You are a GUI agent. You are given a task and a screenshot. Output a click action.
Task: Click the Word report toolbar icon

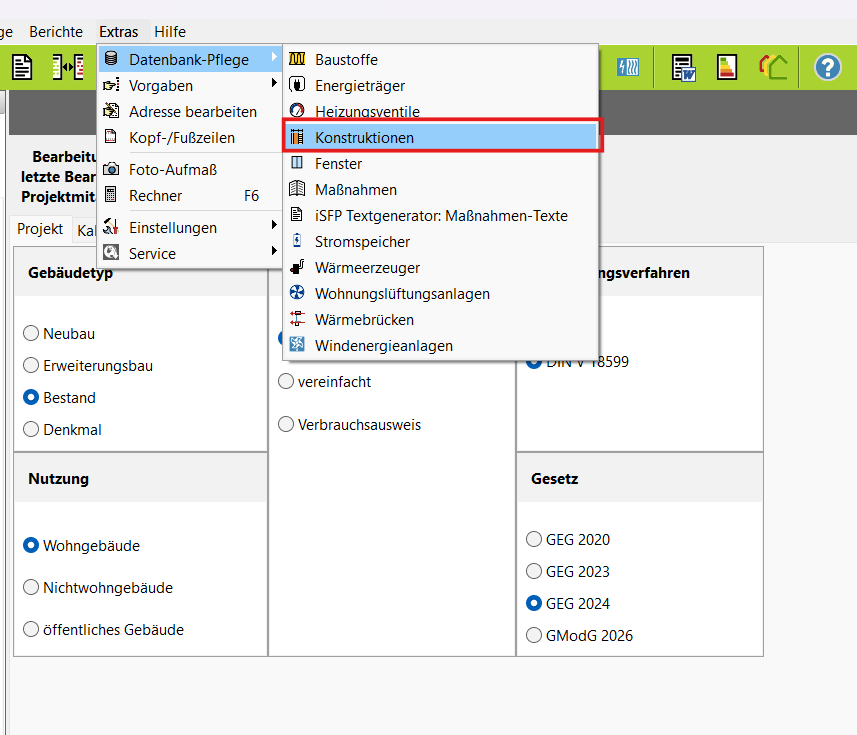coord(683,67)
